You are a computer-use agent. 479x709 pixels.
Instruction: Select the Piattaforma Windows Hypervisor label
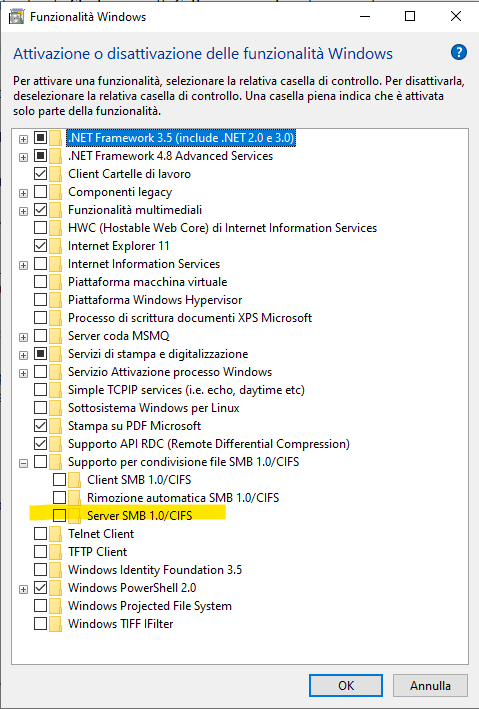coord(155,300)
